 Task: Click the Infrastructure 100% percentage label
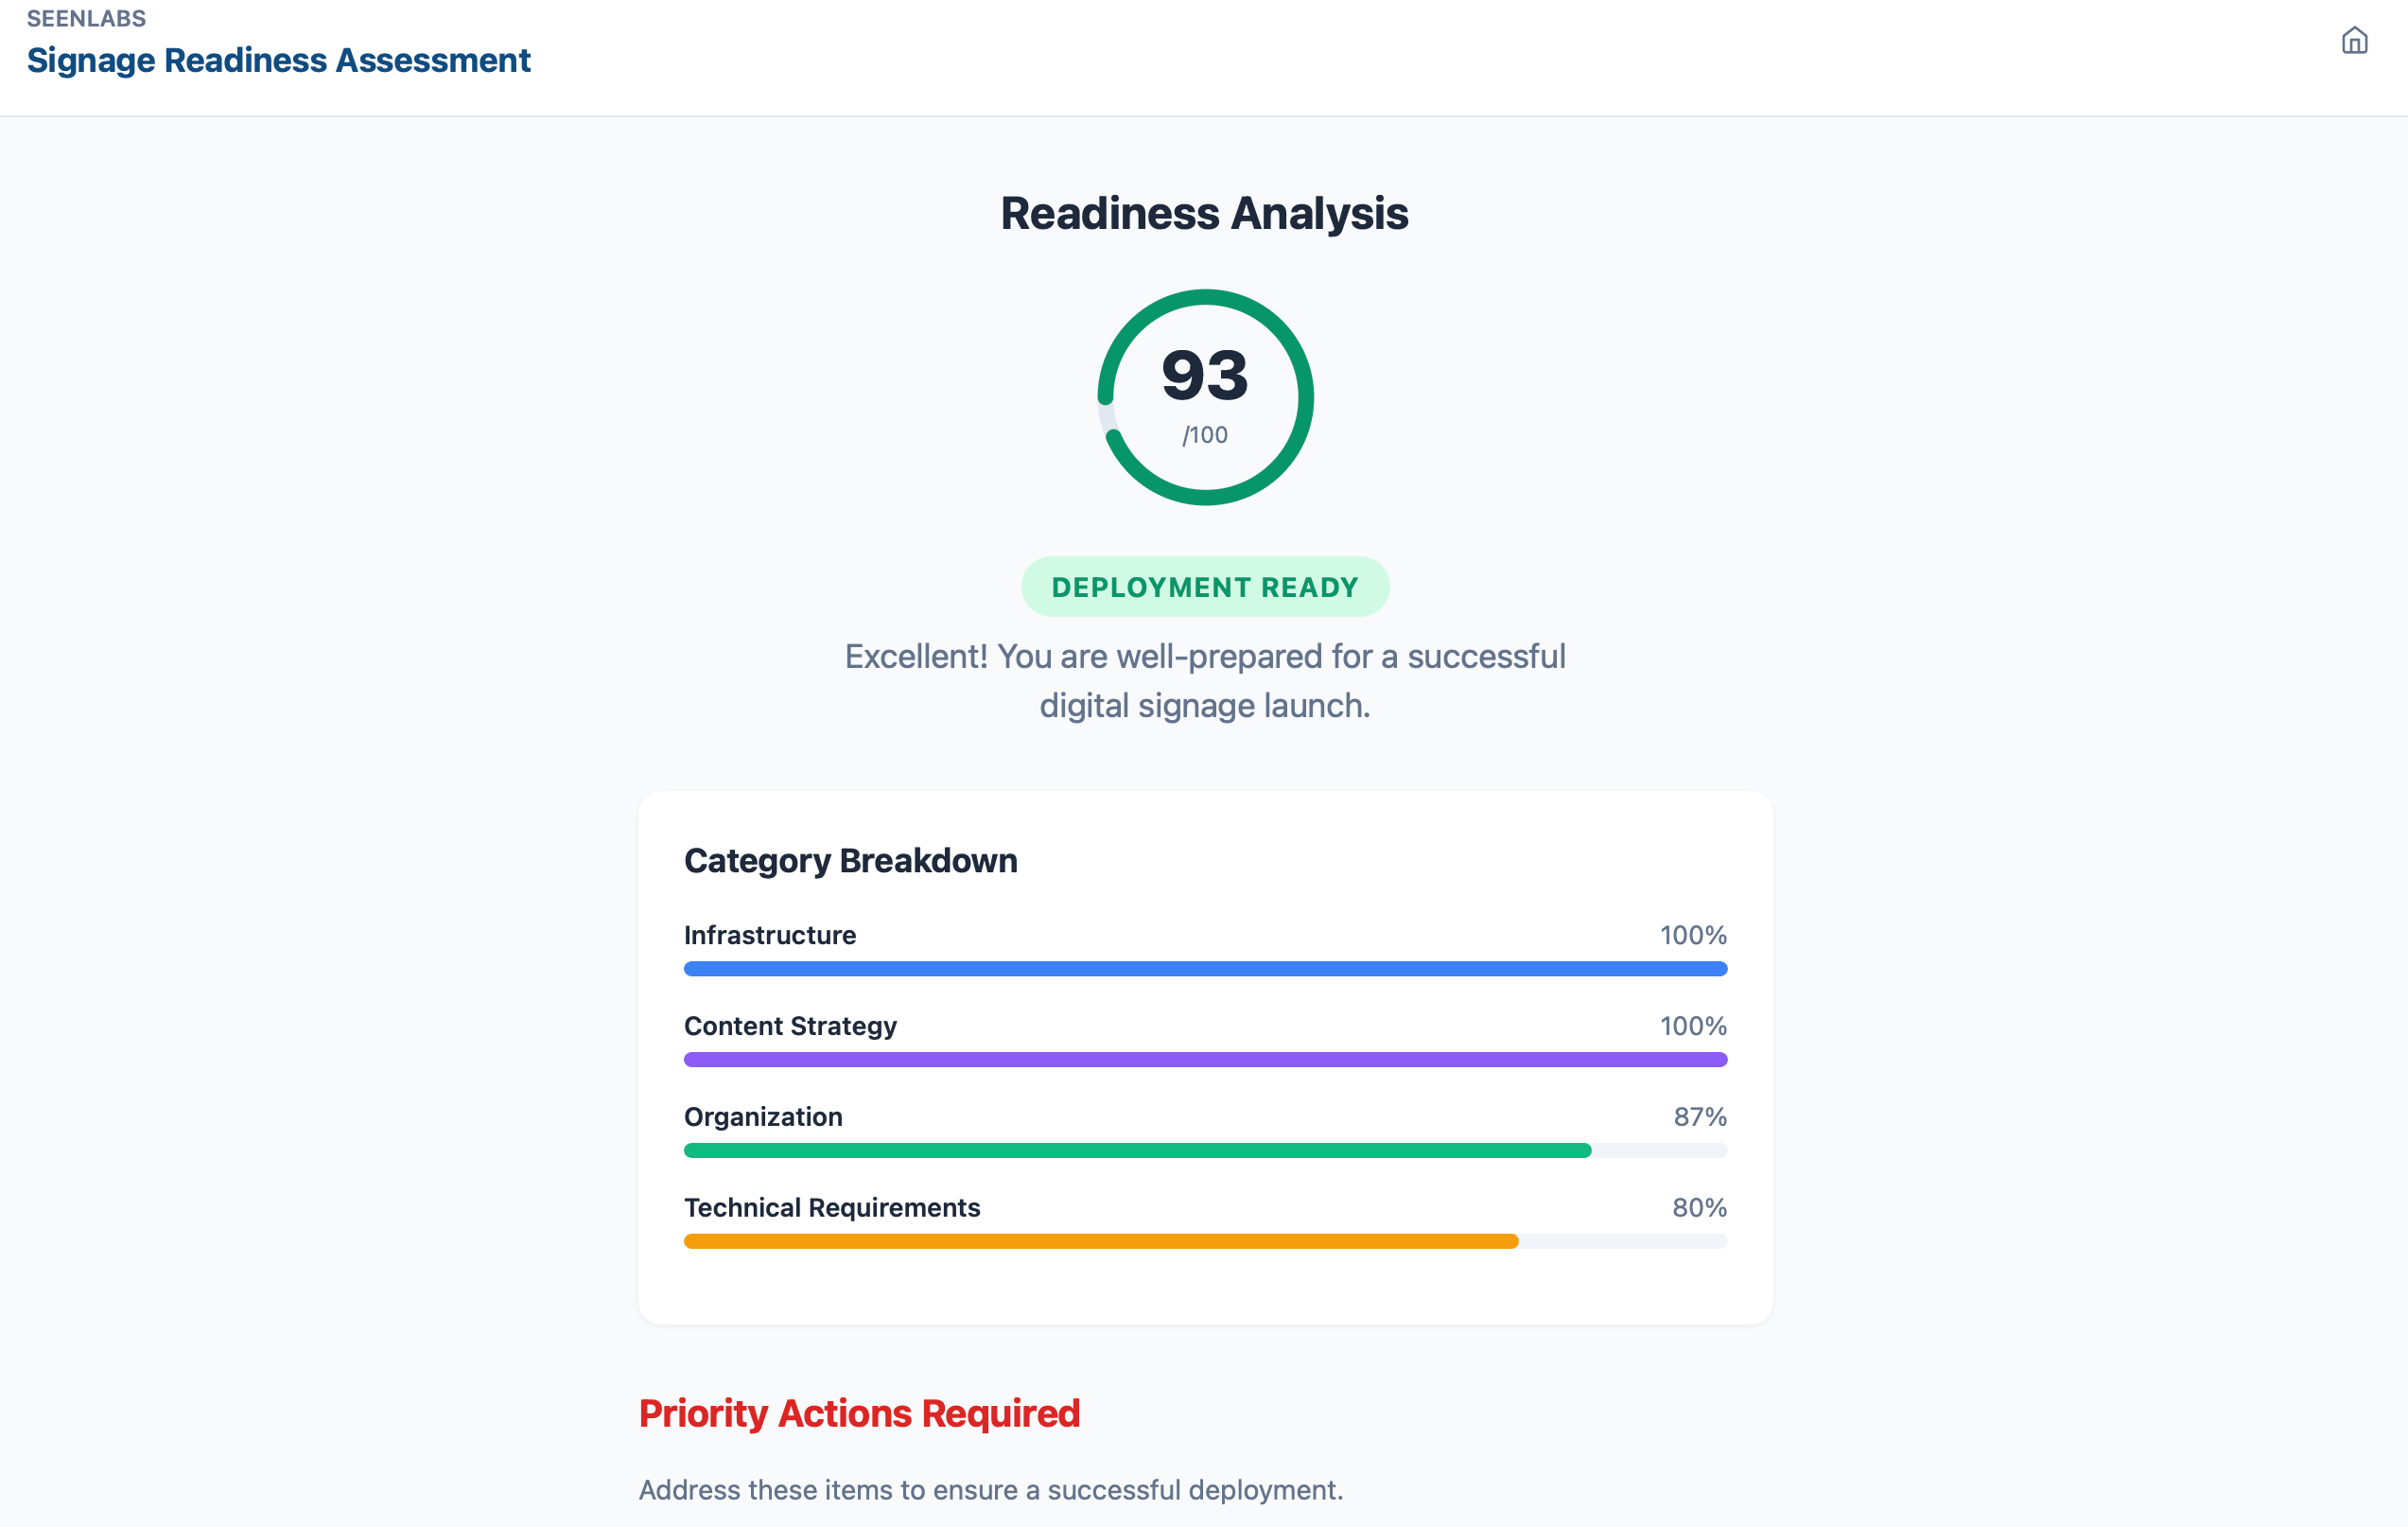[x=1693, y=935]
